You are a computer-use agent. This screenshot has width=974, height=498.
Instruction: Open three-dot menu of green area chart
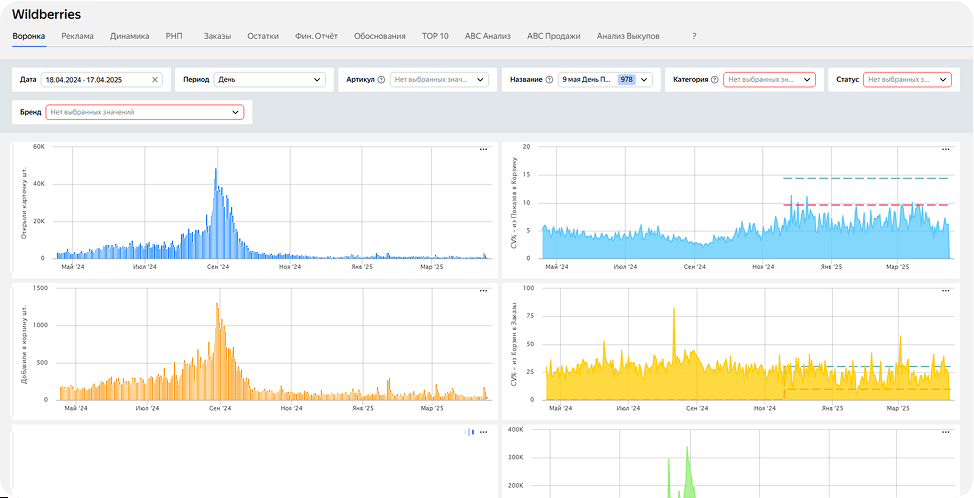point(945,432)
